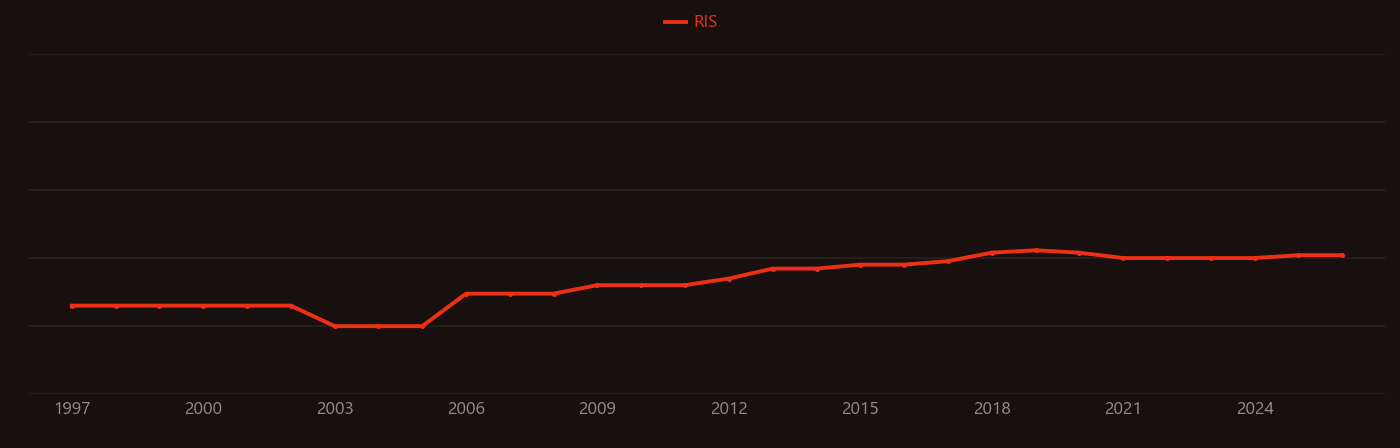Image resolution: width=1400 pixels, height=448 pixels.
Task: Select the RIS peak data point at 2019
Action: click(x=1036, y=250)
